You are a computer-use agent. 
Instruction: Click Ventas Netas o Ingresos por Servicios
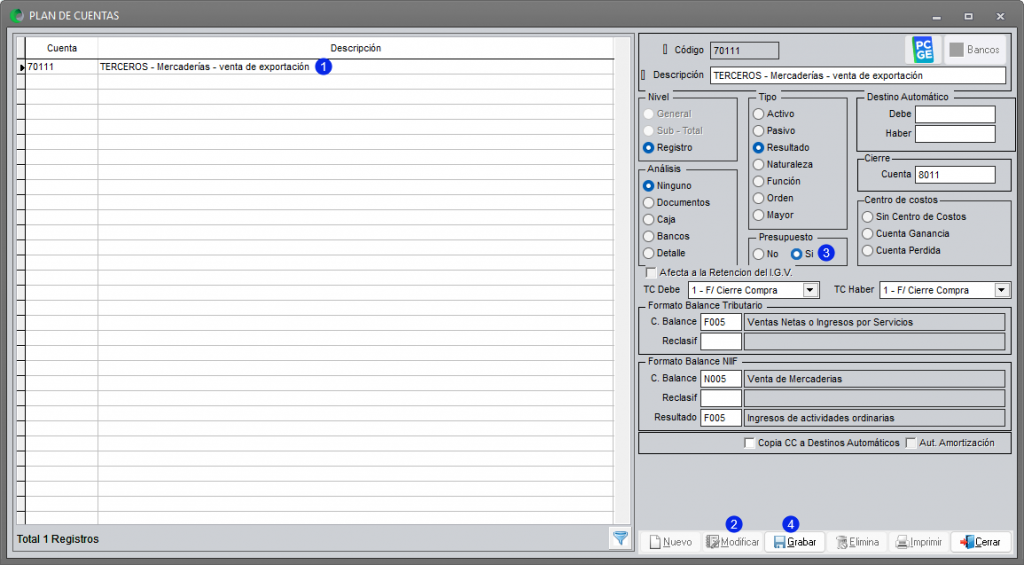874,322
